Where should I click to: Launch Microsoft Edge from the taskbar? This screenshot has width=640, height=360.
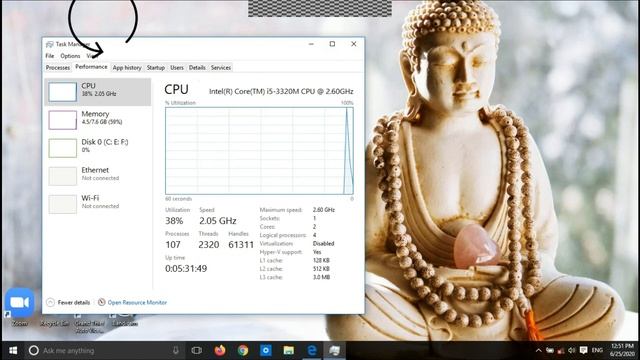[312, 351]
